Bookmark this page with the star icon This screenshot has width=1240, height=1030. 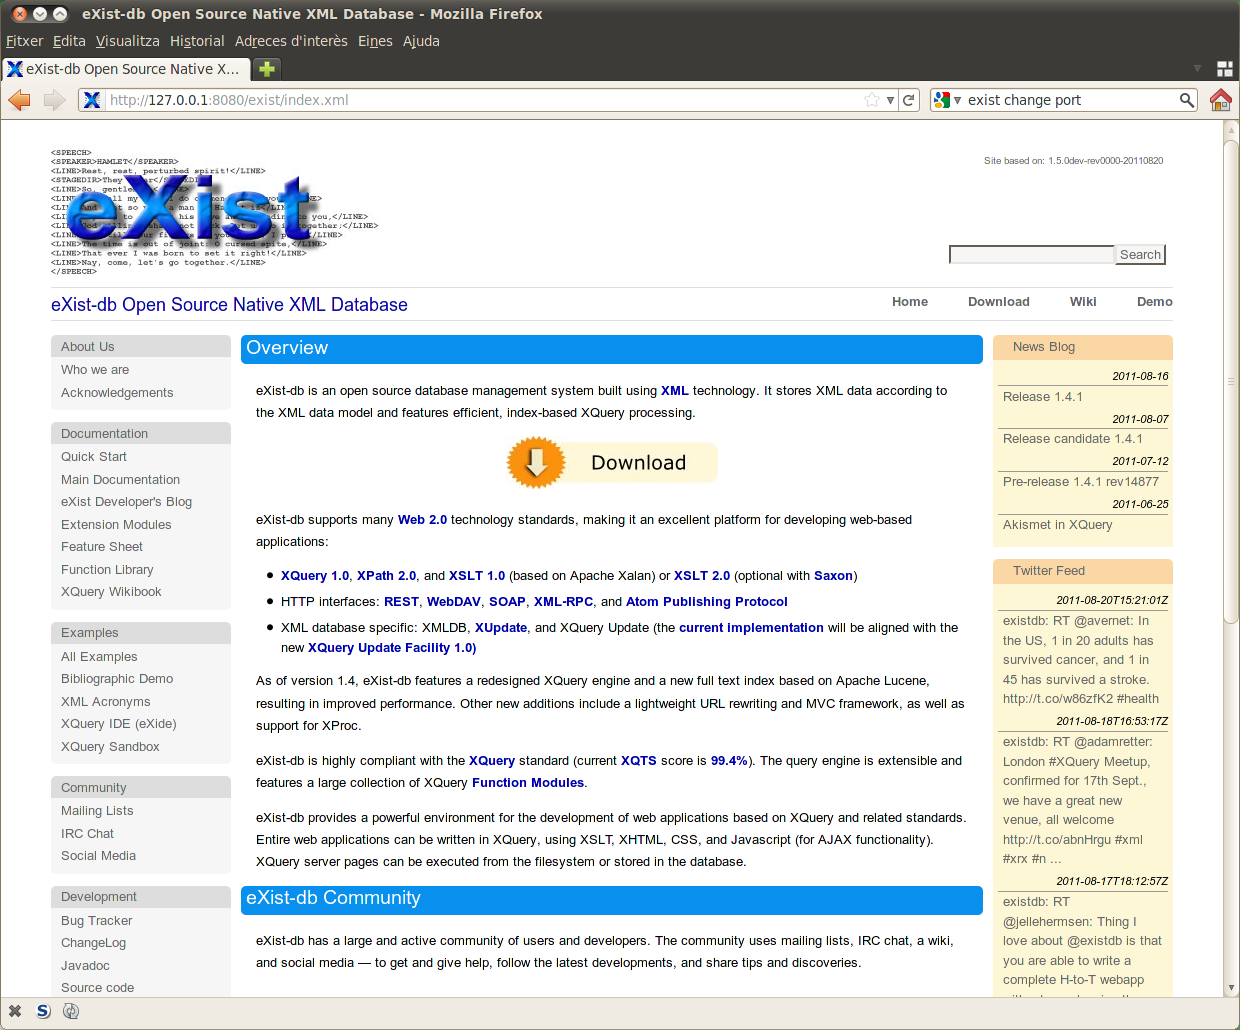[872, 100]
